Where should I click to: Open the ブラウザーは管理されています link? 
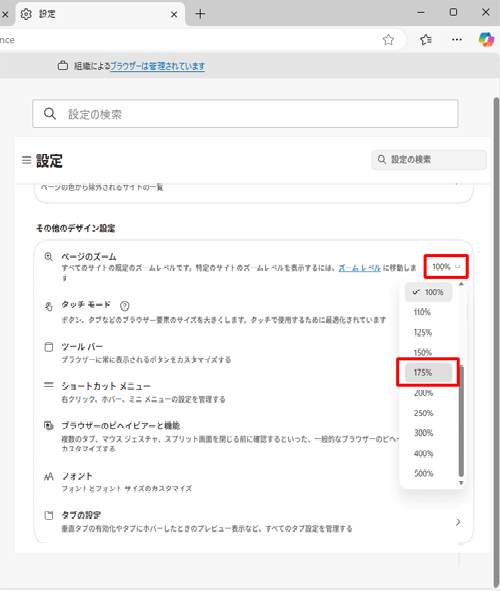click(x=157, y=66)
